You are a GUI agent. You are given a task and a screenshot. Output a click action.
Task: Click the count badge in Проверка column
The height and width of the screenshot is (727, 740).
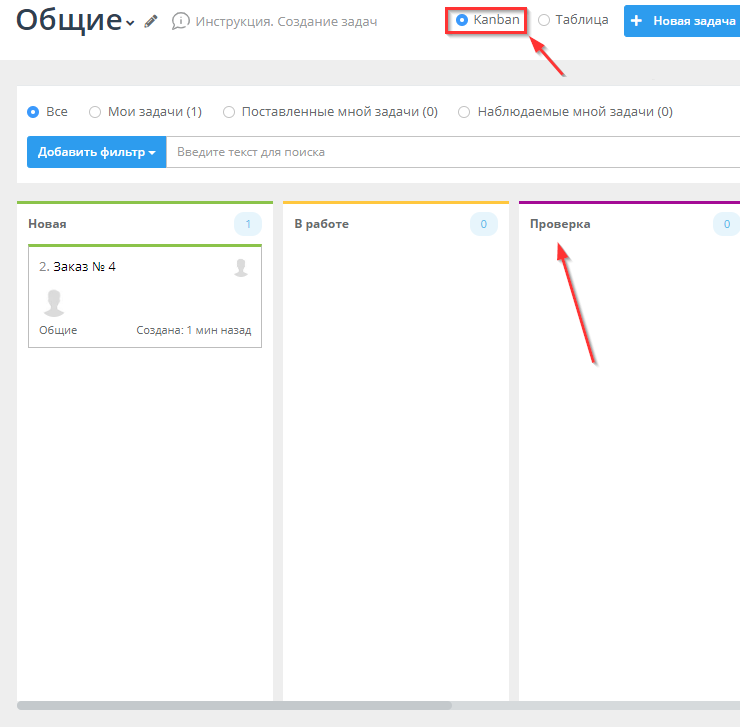point(726,224)
